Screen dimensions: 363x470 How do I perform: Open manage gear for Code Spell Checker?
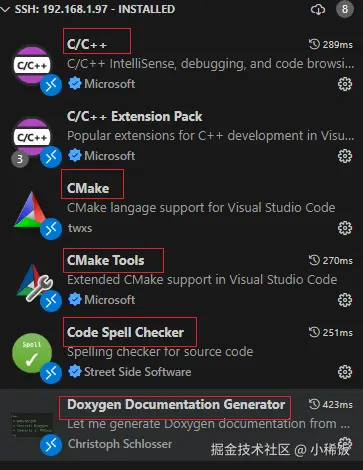(x=345, y=372)
